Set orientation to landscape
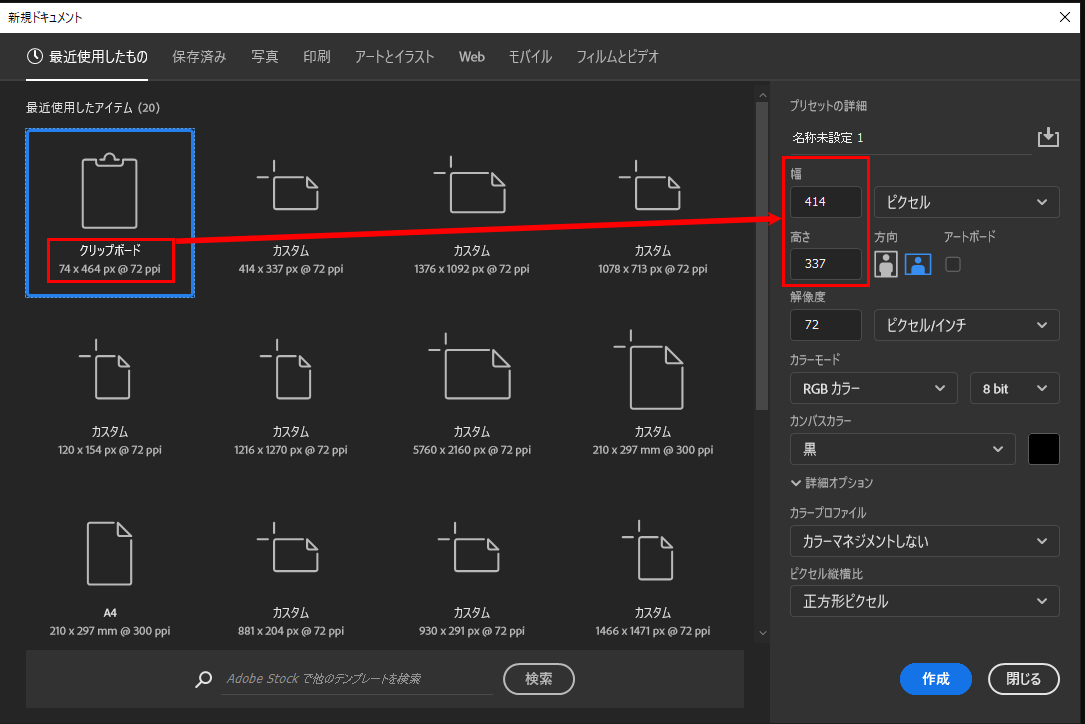This screenshot has height=724, width=1085. [918, 264]
